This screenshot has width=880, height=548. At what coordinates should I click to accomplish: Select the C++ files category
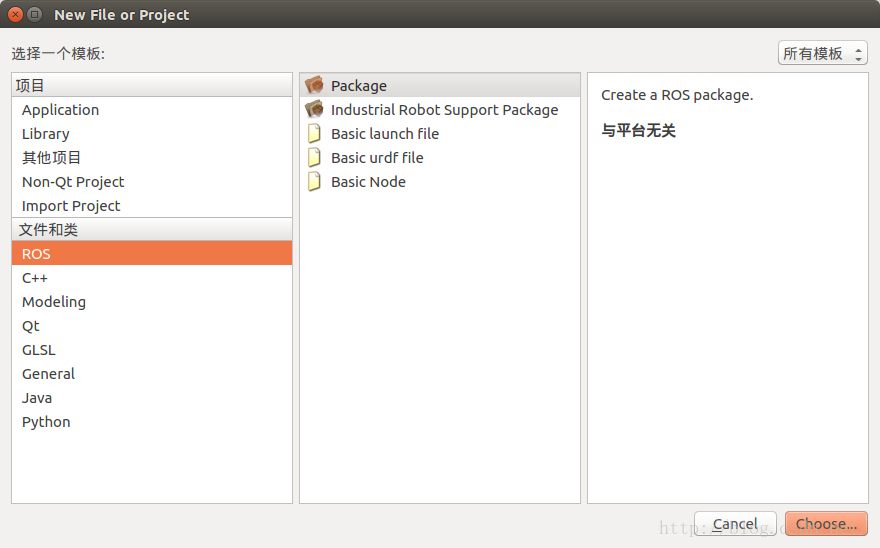(152, 278)
